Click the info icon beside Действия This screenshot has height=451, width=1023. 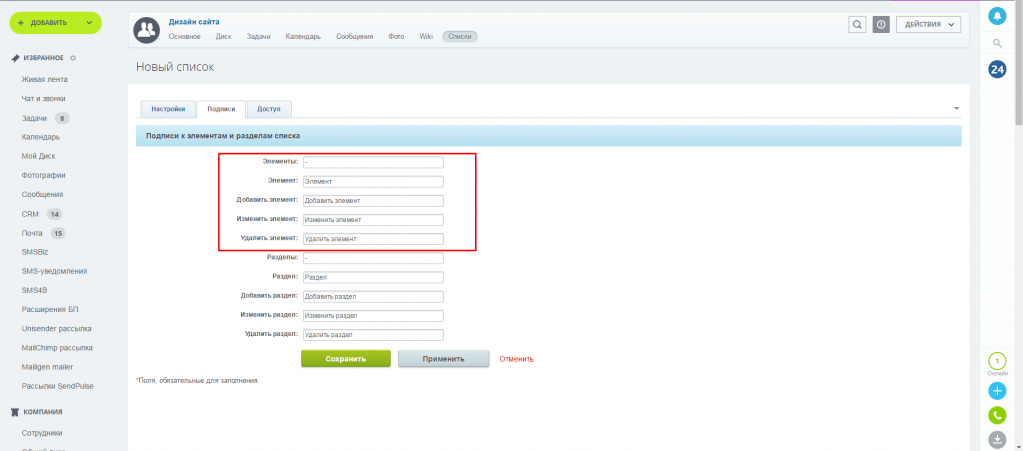tap(881, 25)
